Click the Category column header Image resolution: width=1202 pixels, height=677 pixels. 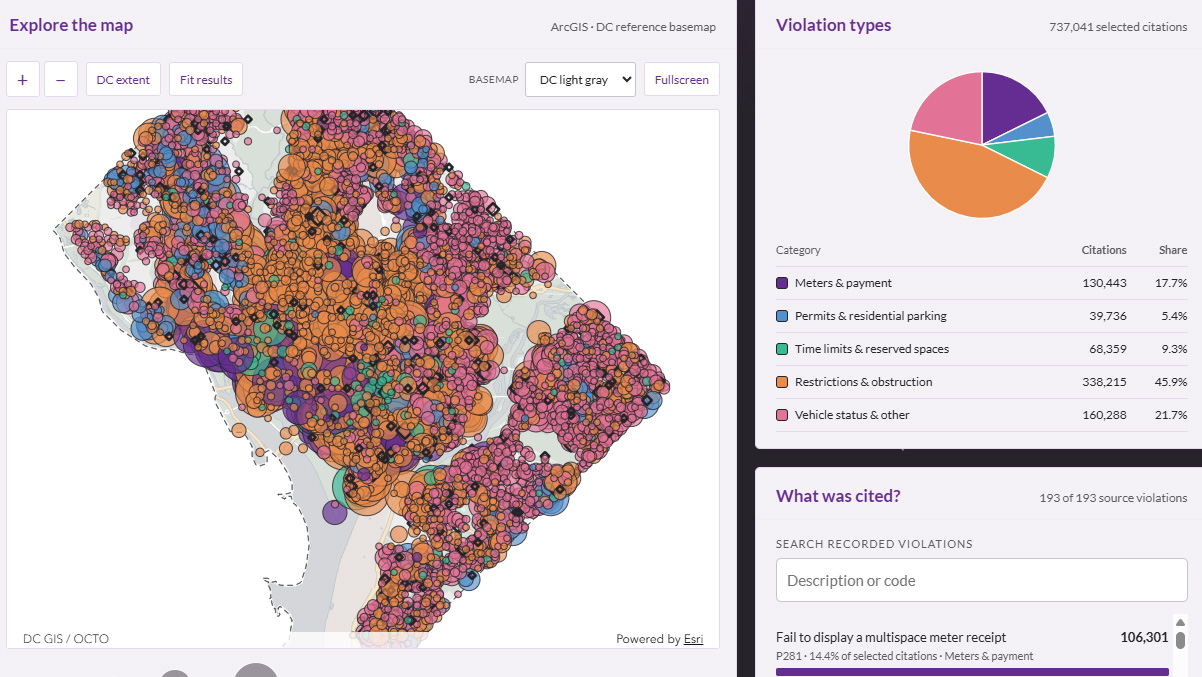[798, 250]
